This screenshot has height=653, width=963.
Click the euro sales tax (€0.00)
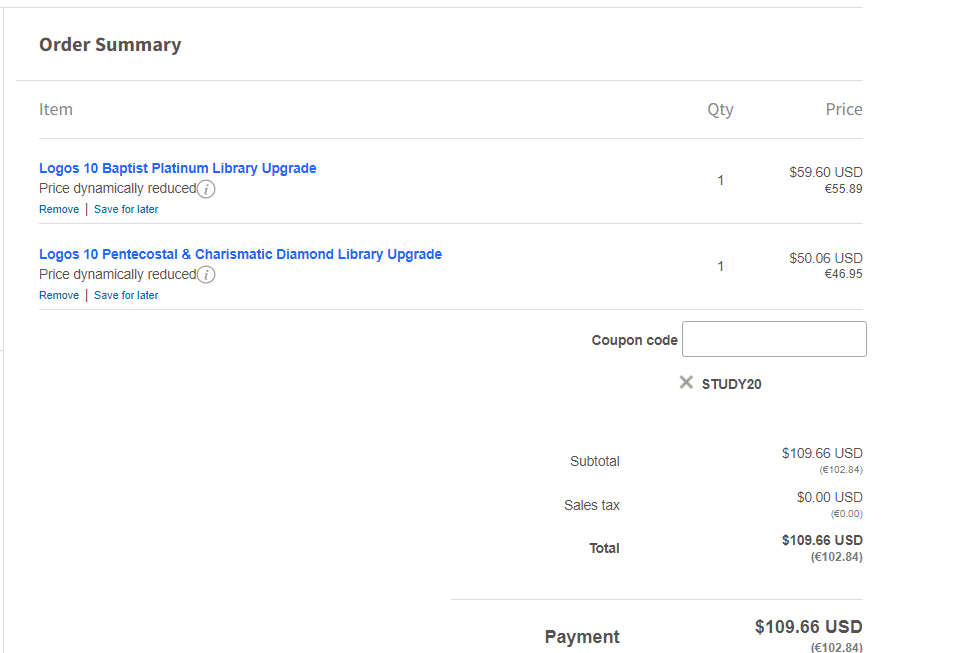click(846, 514)
